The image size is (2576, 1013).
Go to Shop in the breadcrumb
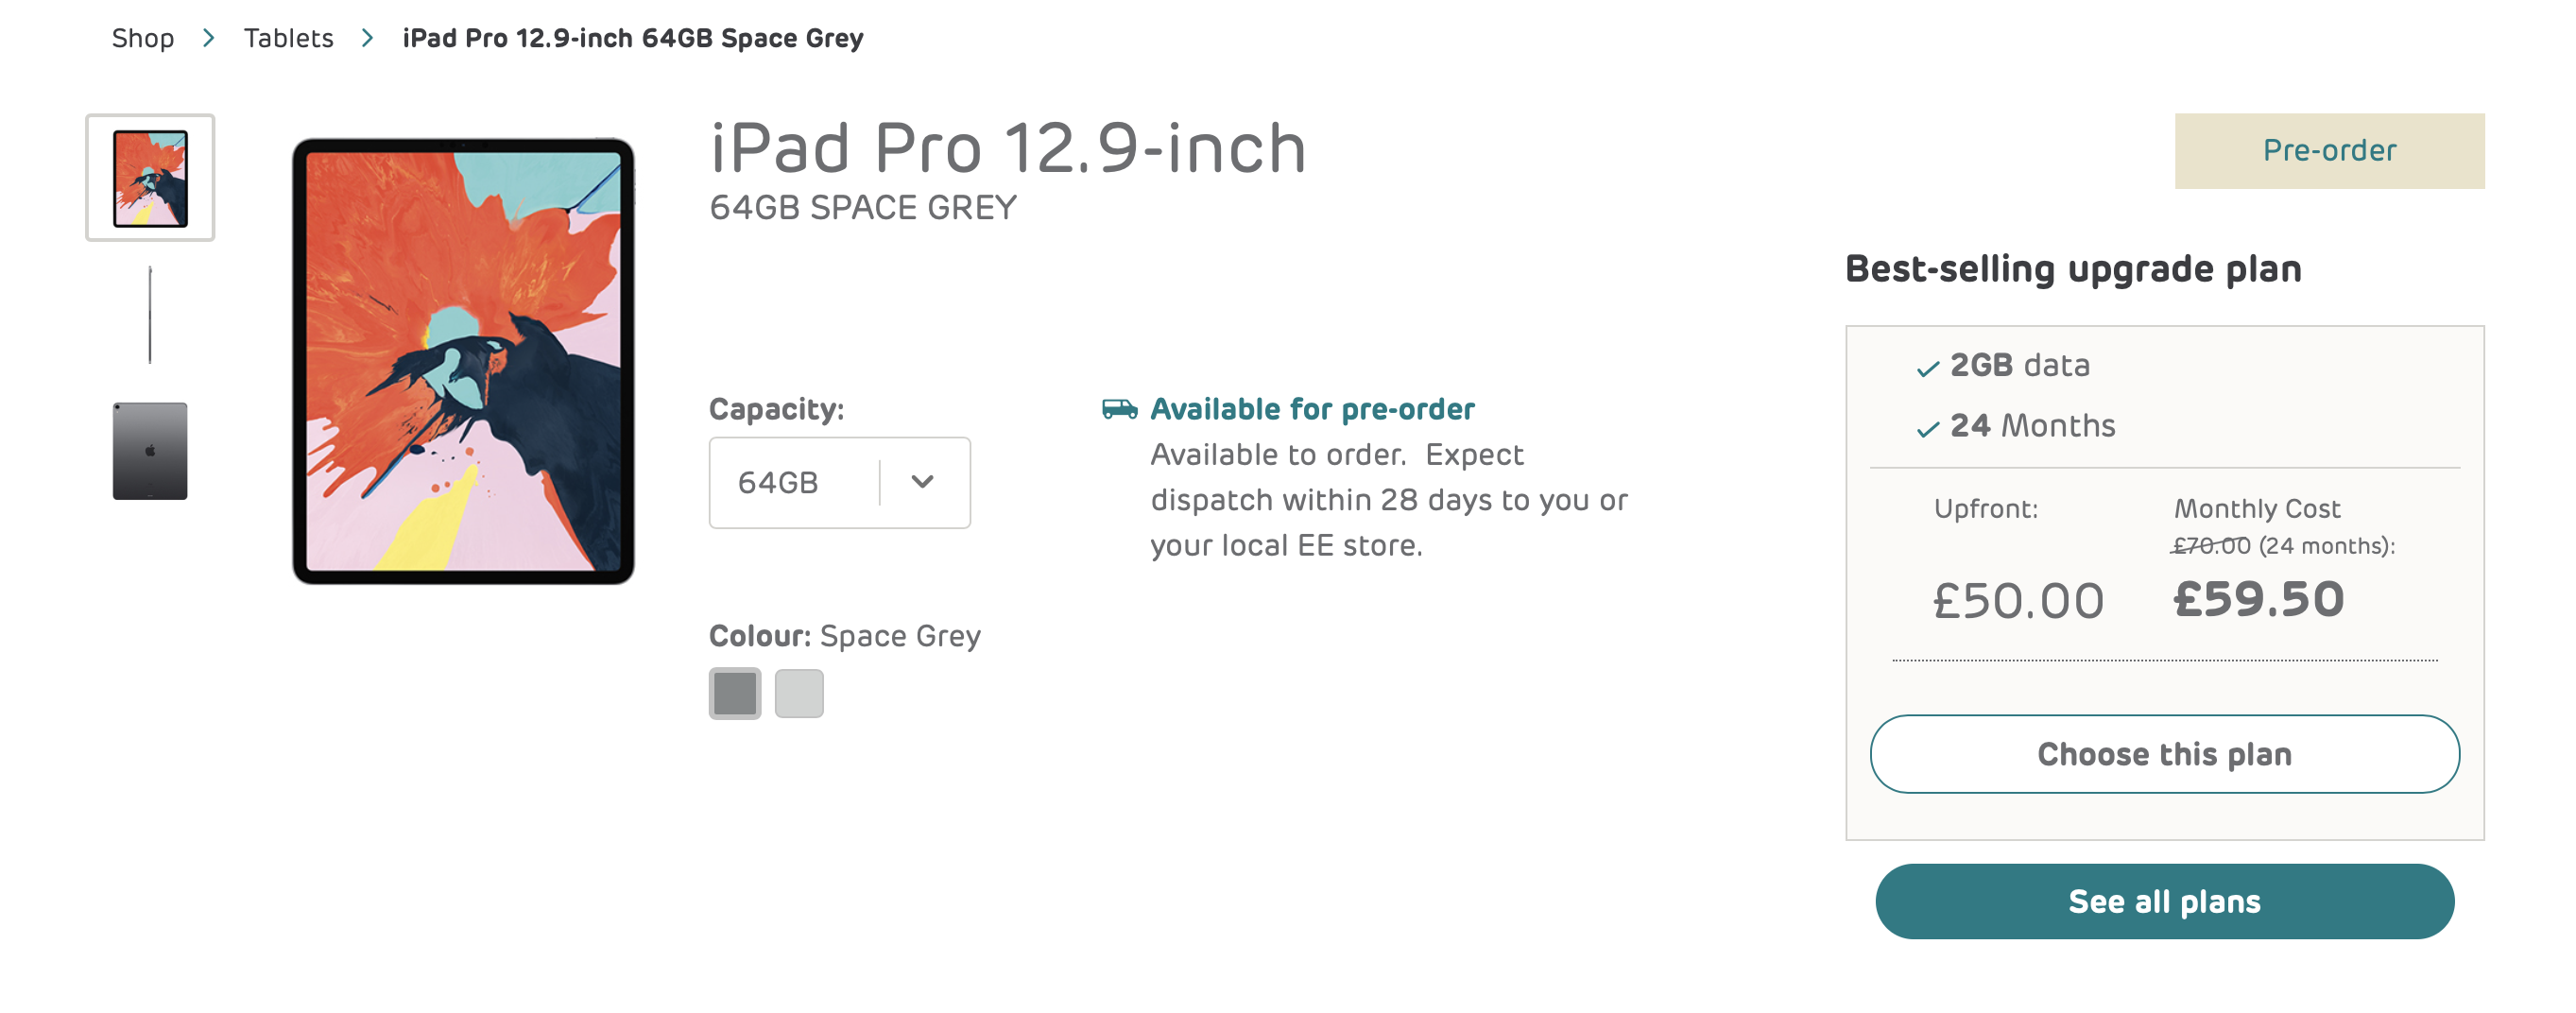click(143, 38)
